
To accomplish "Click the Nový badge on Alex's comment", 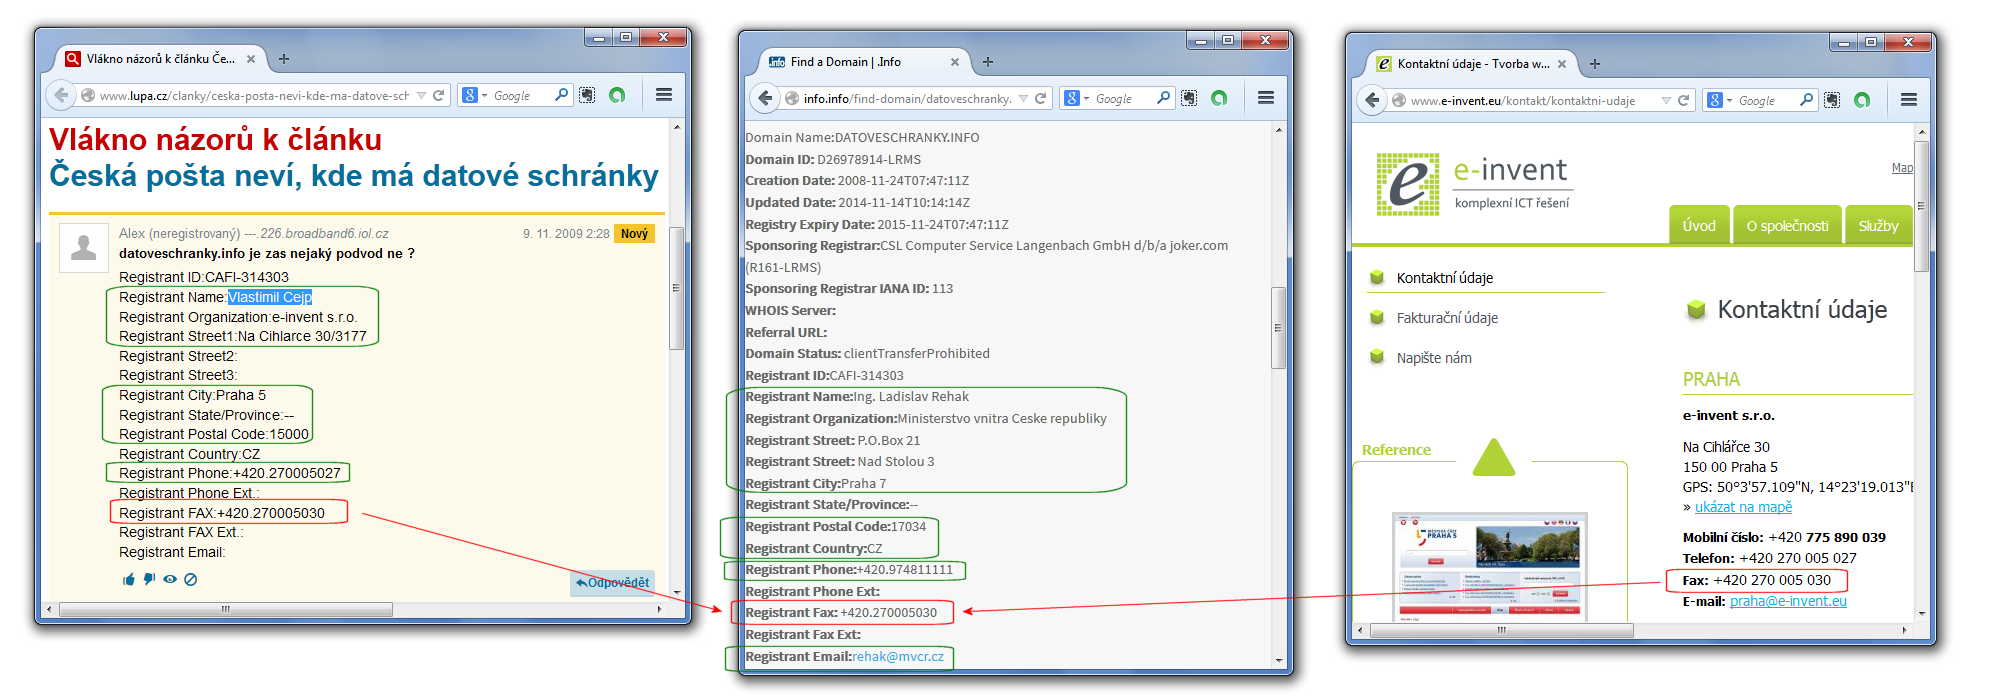I will [634, 233].
